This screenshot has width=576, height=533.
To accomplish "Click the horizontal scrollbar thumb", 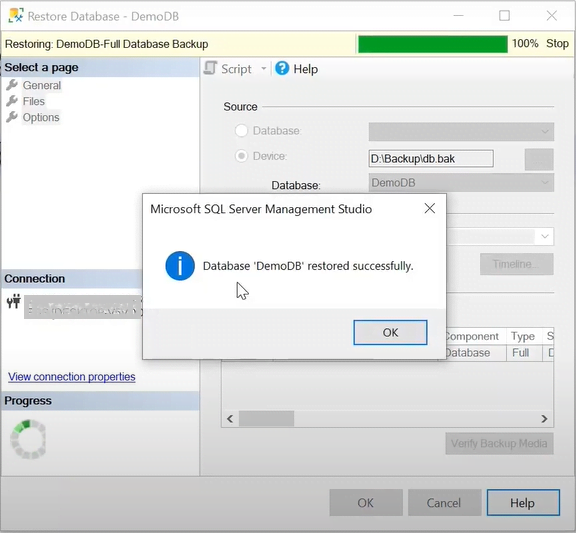I will 266,419.
